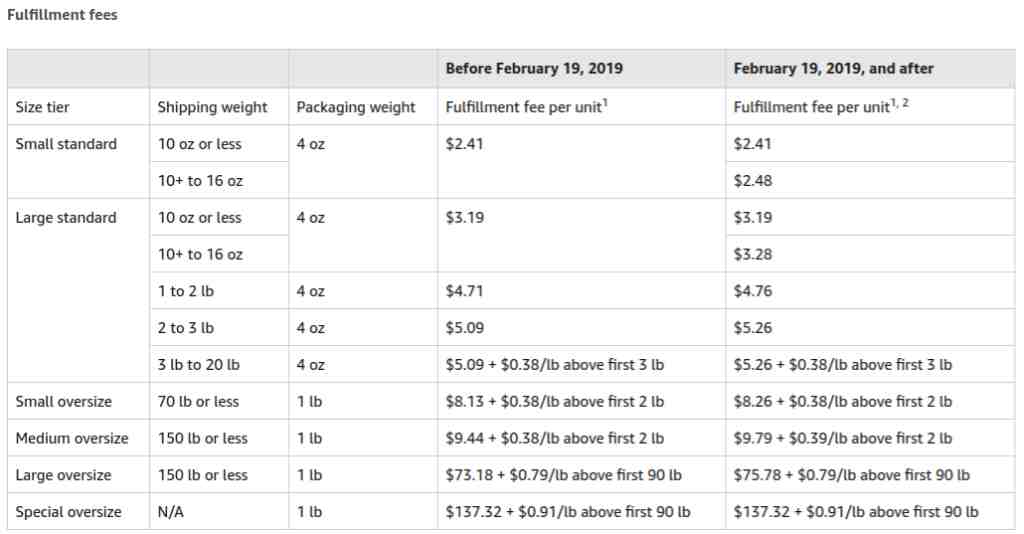Viewport: 1024px width, 534px height.
Task: Click the Packaging weight column header
Action: (x=355, y=107)
